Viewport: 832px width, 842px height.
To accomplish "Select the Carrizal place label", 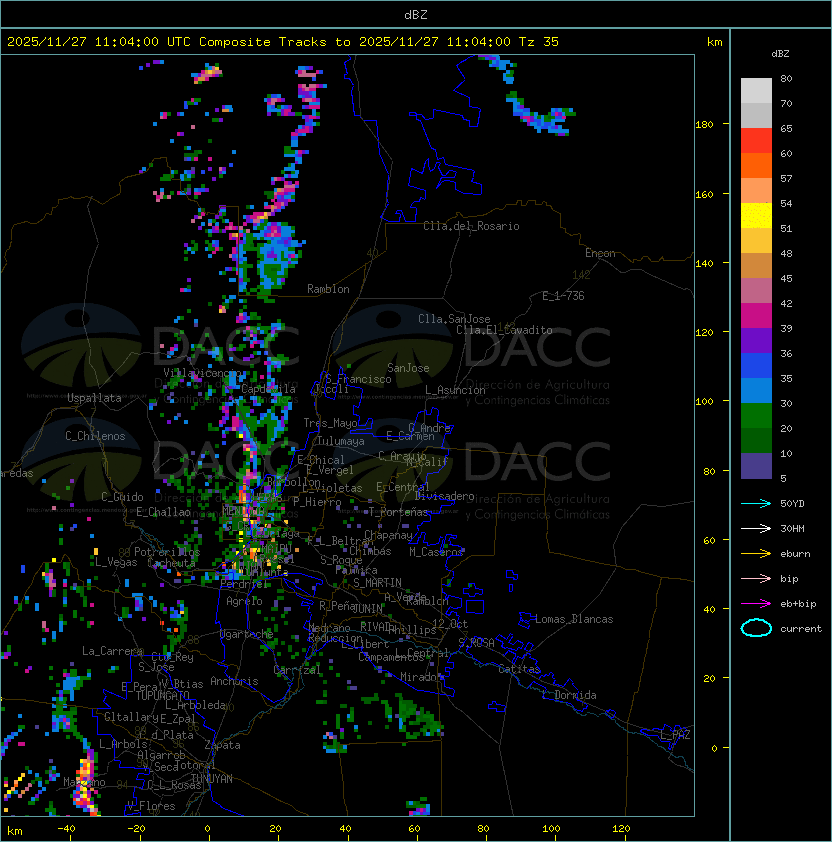I will (297, 670).
